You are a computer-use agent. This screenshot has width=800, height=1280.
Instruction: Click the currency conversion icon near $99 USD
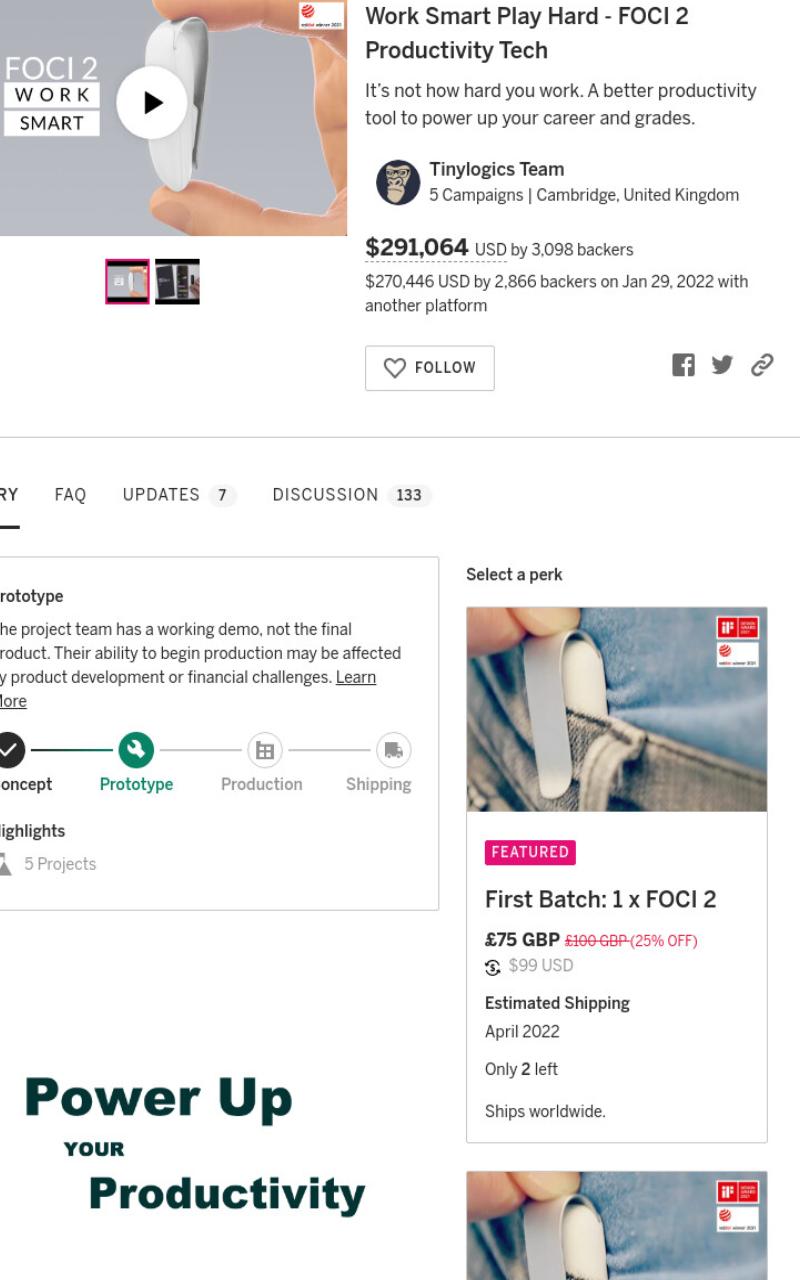tap(493, 967)
